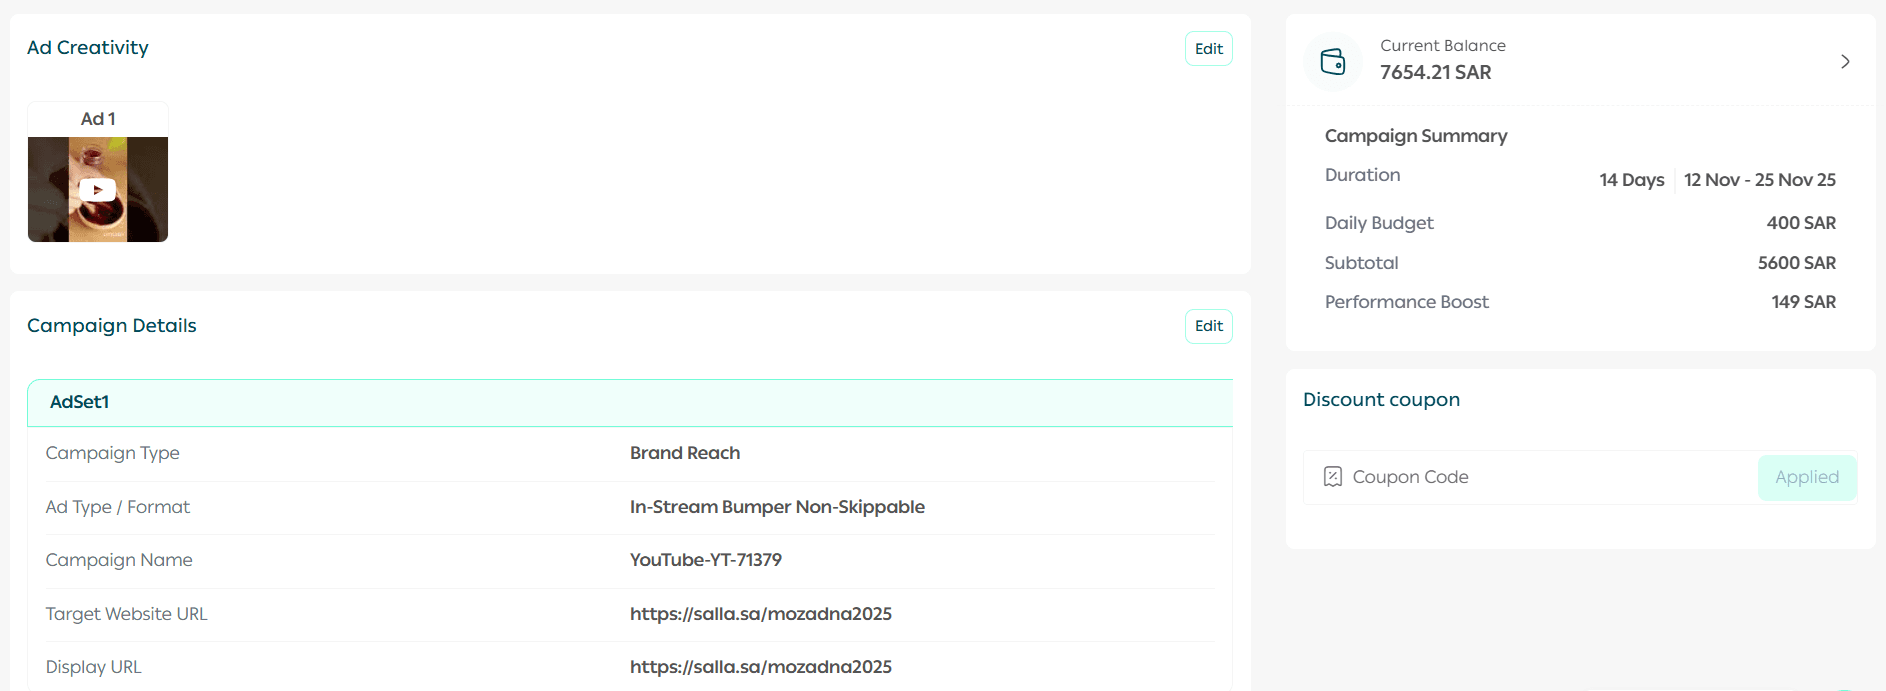Click the 14 Days duration value

point(1631,180)
